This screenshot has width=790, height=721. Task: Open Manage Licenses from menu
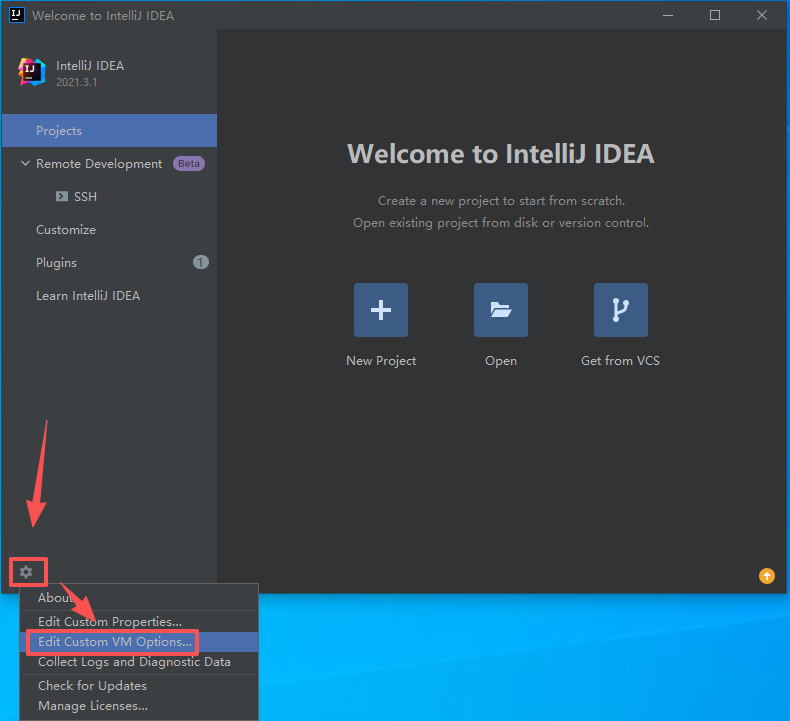(139, 706)
